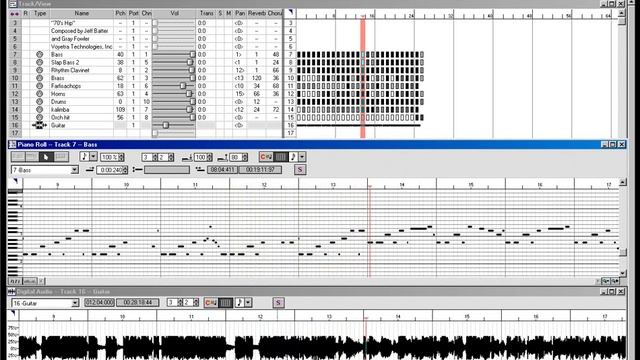Select the pointer tool in Piano Roll toolbar
Image resolution: width=640 pixels, height=360 pixels.
tap(46, 157)
